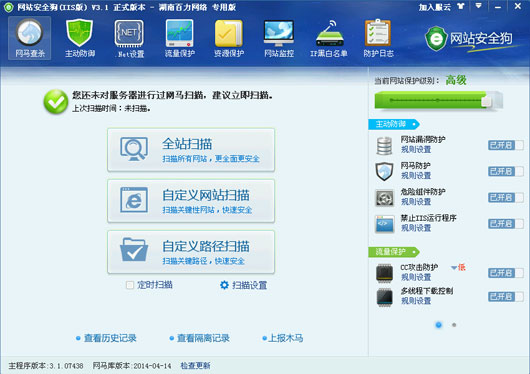Start 全站扫描 full site scan
The width and height of the screenshot is (530, 374).
point(191,150)
